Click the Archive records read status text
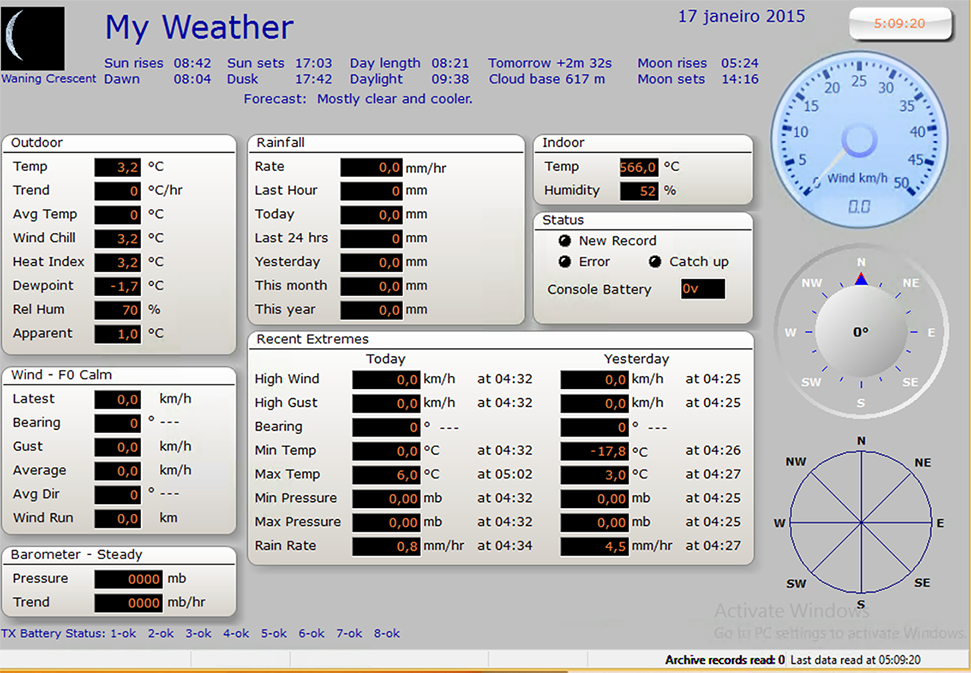 [724, 660]
